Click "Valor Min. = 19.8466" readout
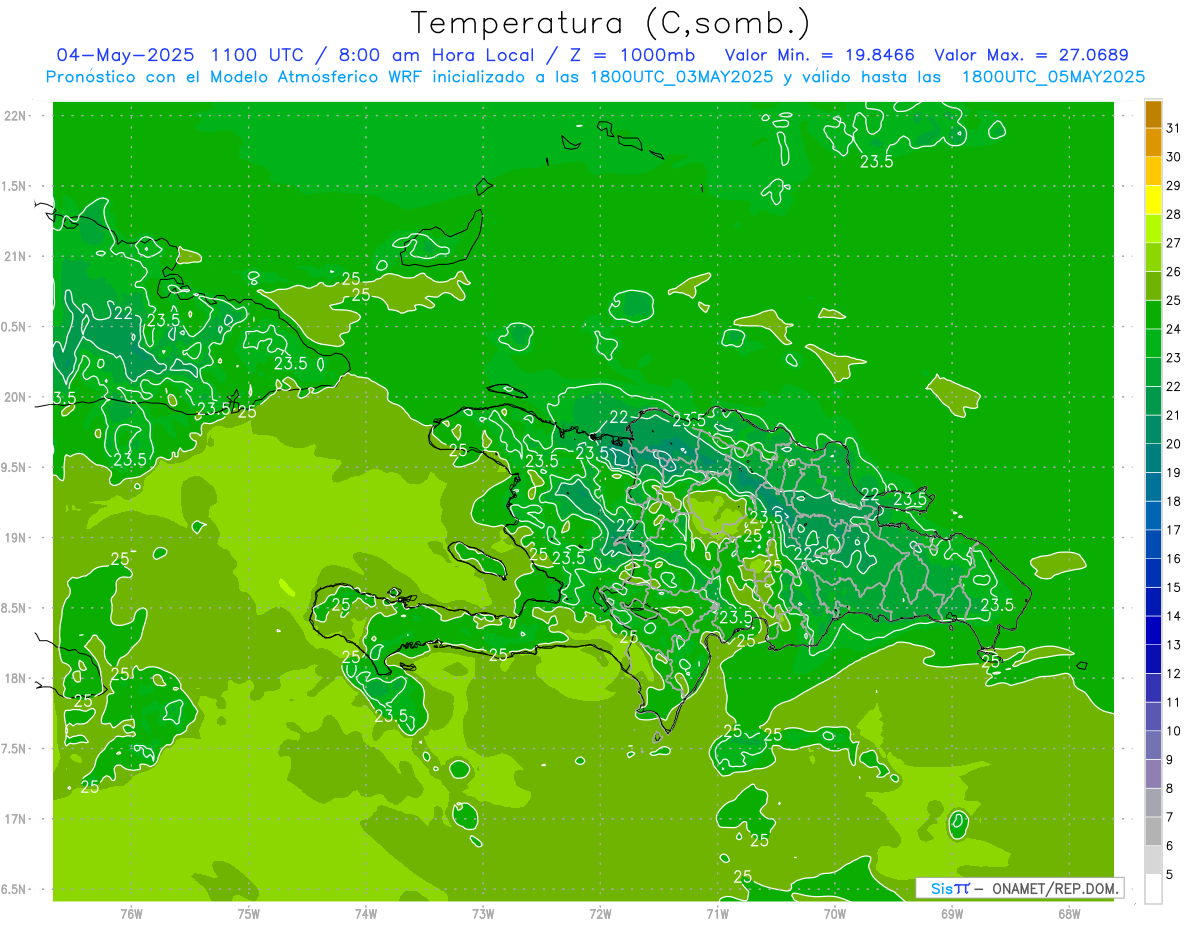 (x=821, y=54)
